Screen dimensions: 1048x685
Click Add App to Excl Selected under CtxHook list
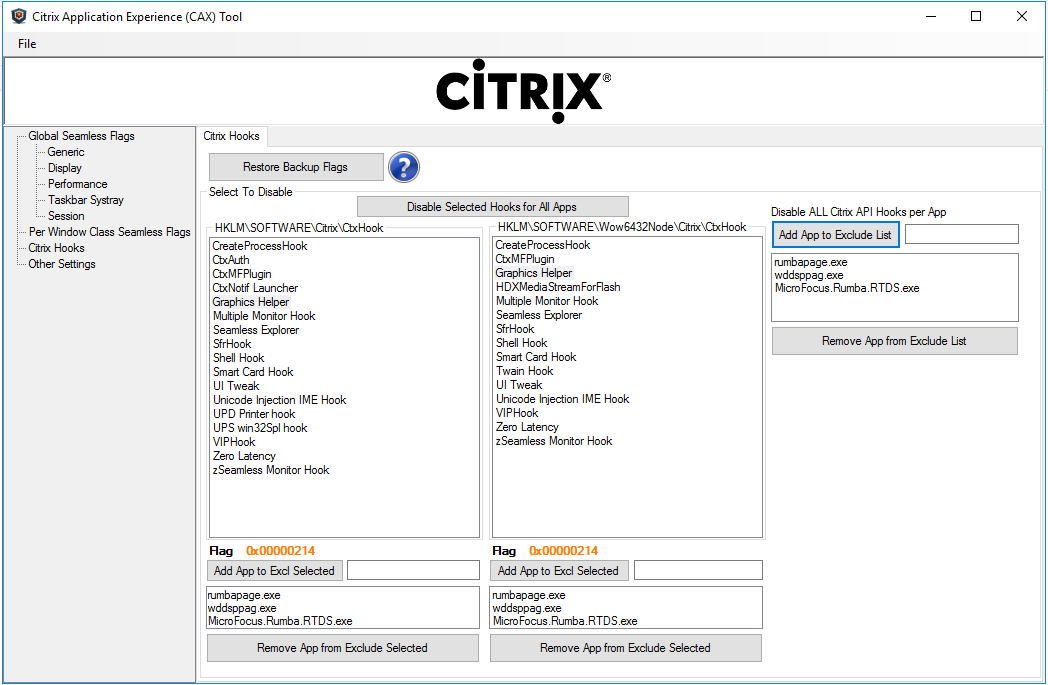[x=274, y=570]
